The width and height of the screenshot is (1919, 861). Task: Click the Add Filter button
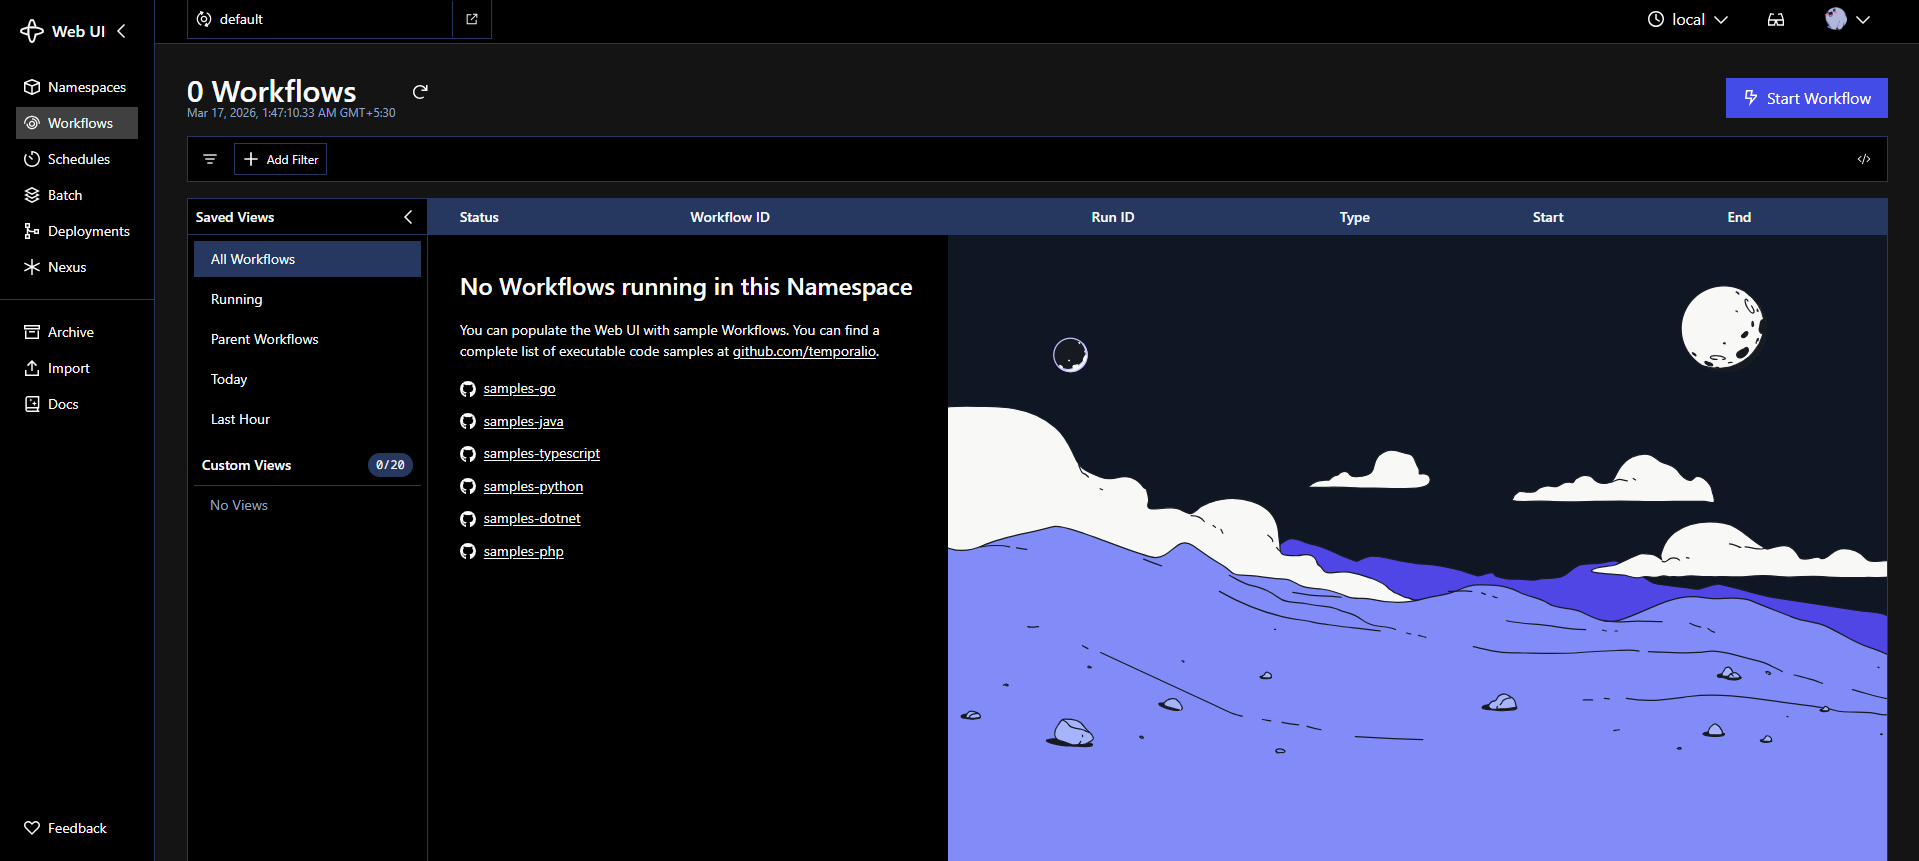pyautogui.click(x=281, y=159)
